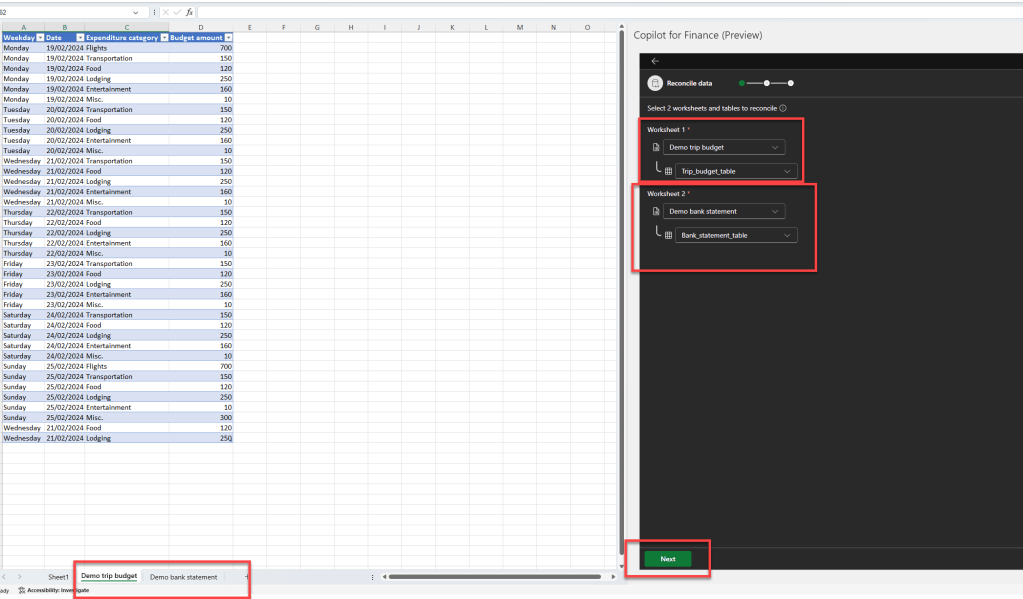
Task: Expand the Bank_statement_table dropdown
Action: 788,235
